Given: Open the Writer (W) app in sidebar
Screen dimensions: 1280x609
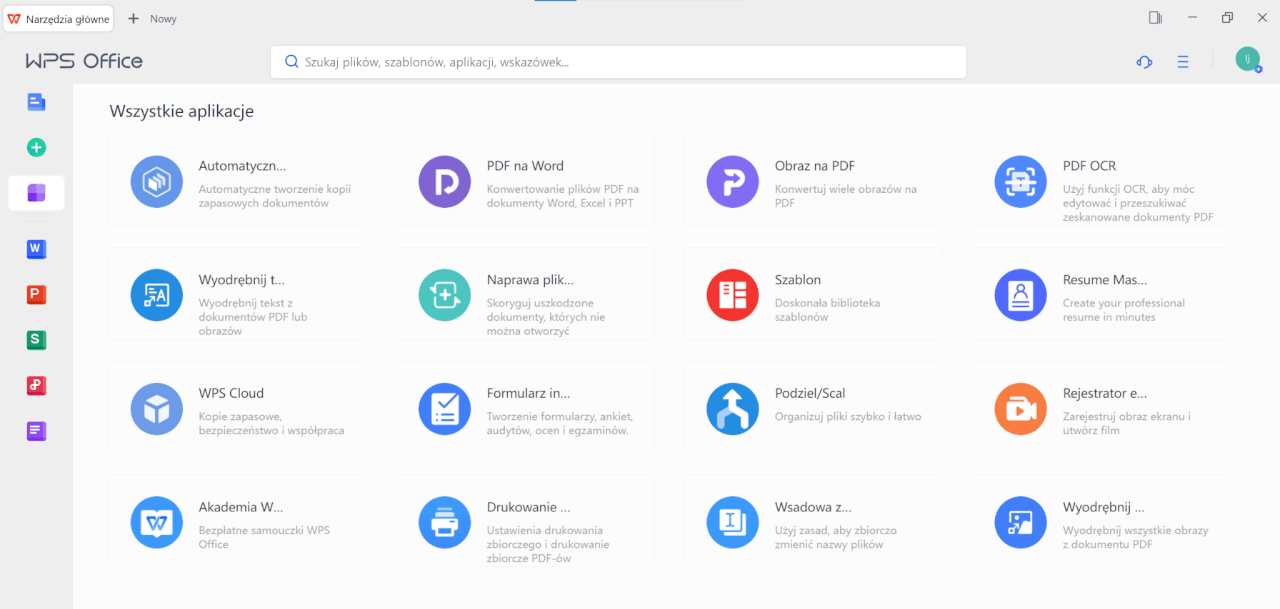Looking at the screenshot, I should 37,248.
